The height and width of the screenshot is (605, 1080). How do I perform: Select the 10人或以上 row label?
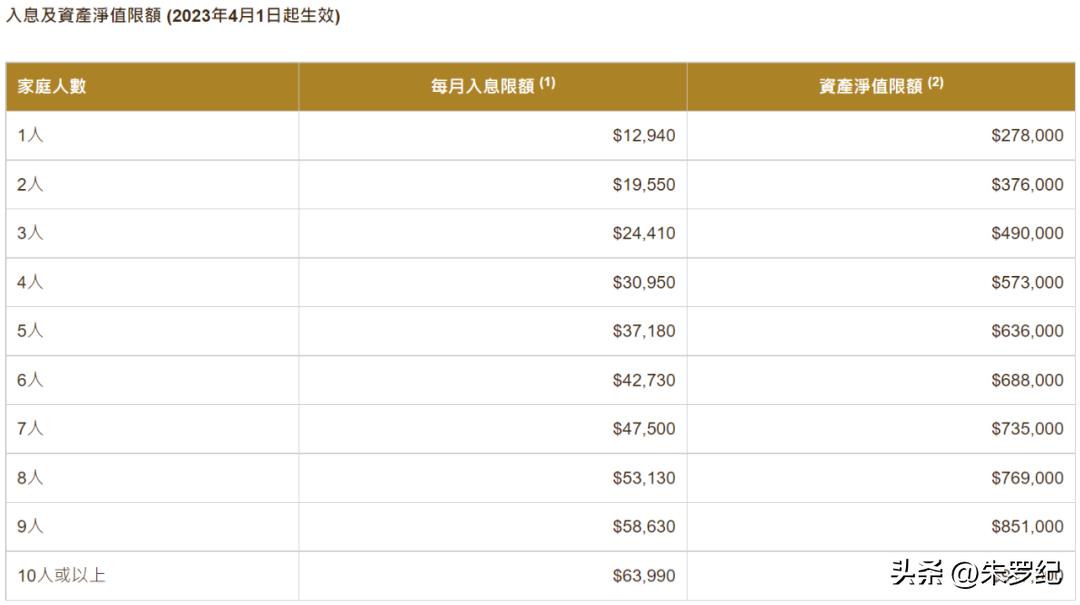(x=61, y=576)
